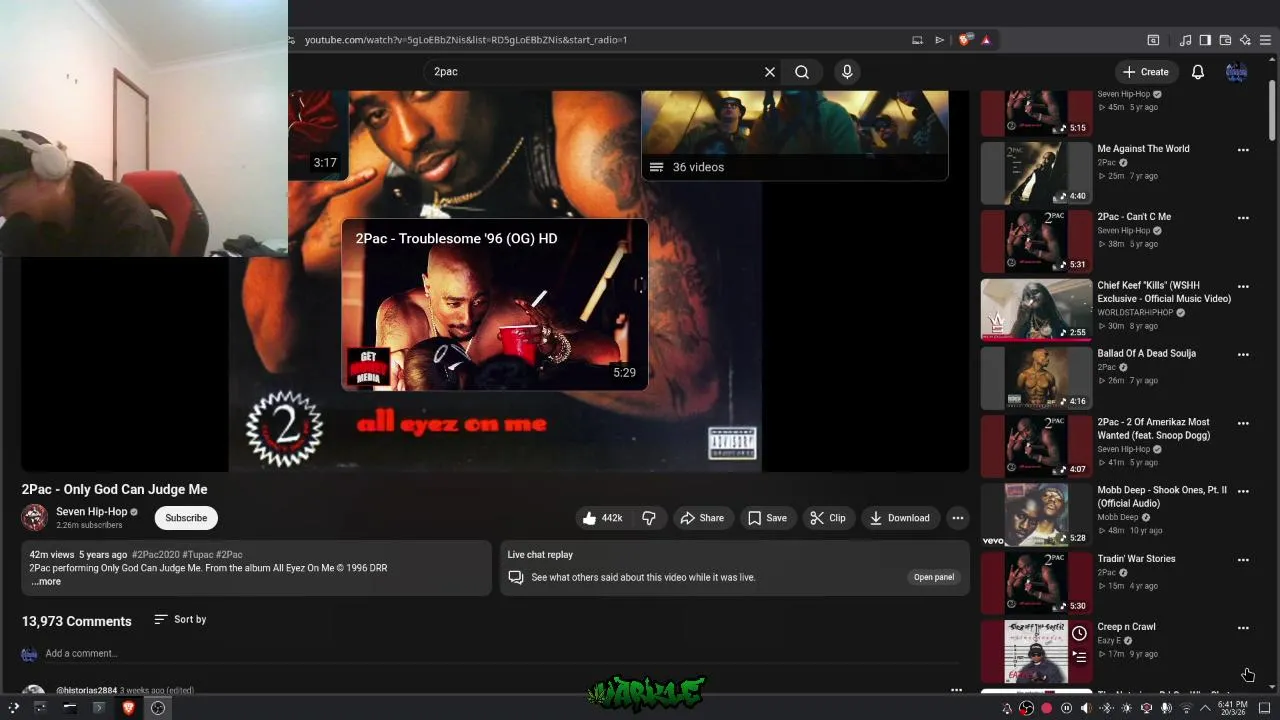Click the #Tupac hashtag

coord(198,554)
